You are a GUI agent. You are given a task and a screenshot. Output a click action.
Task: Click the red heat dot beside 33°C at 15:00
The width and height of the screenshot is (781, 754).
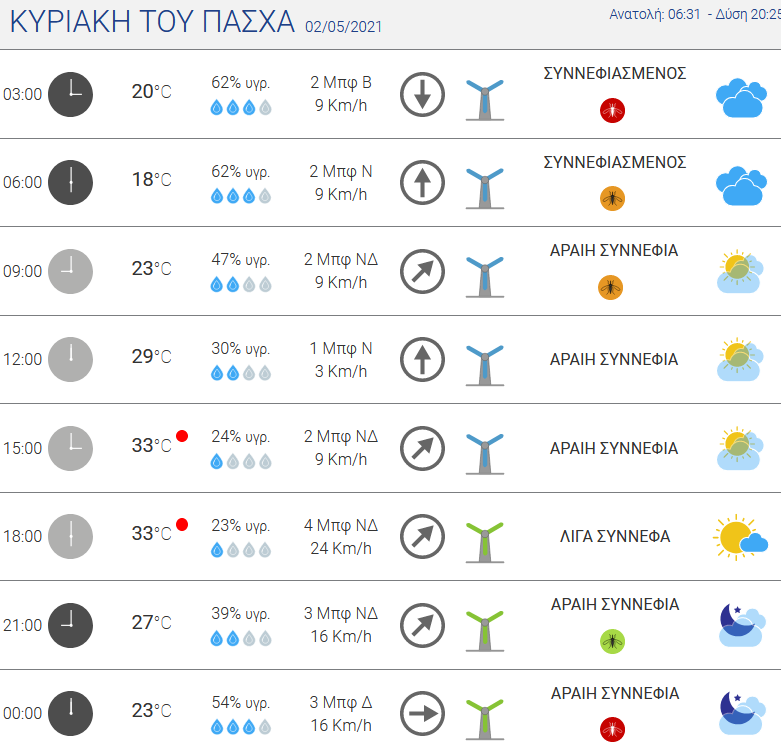point(182,436)
